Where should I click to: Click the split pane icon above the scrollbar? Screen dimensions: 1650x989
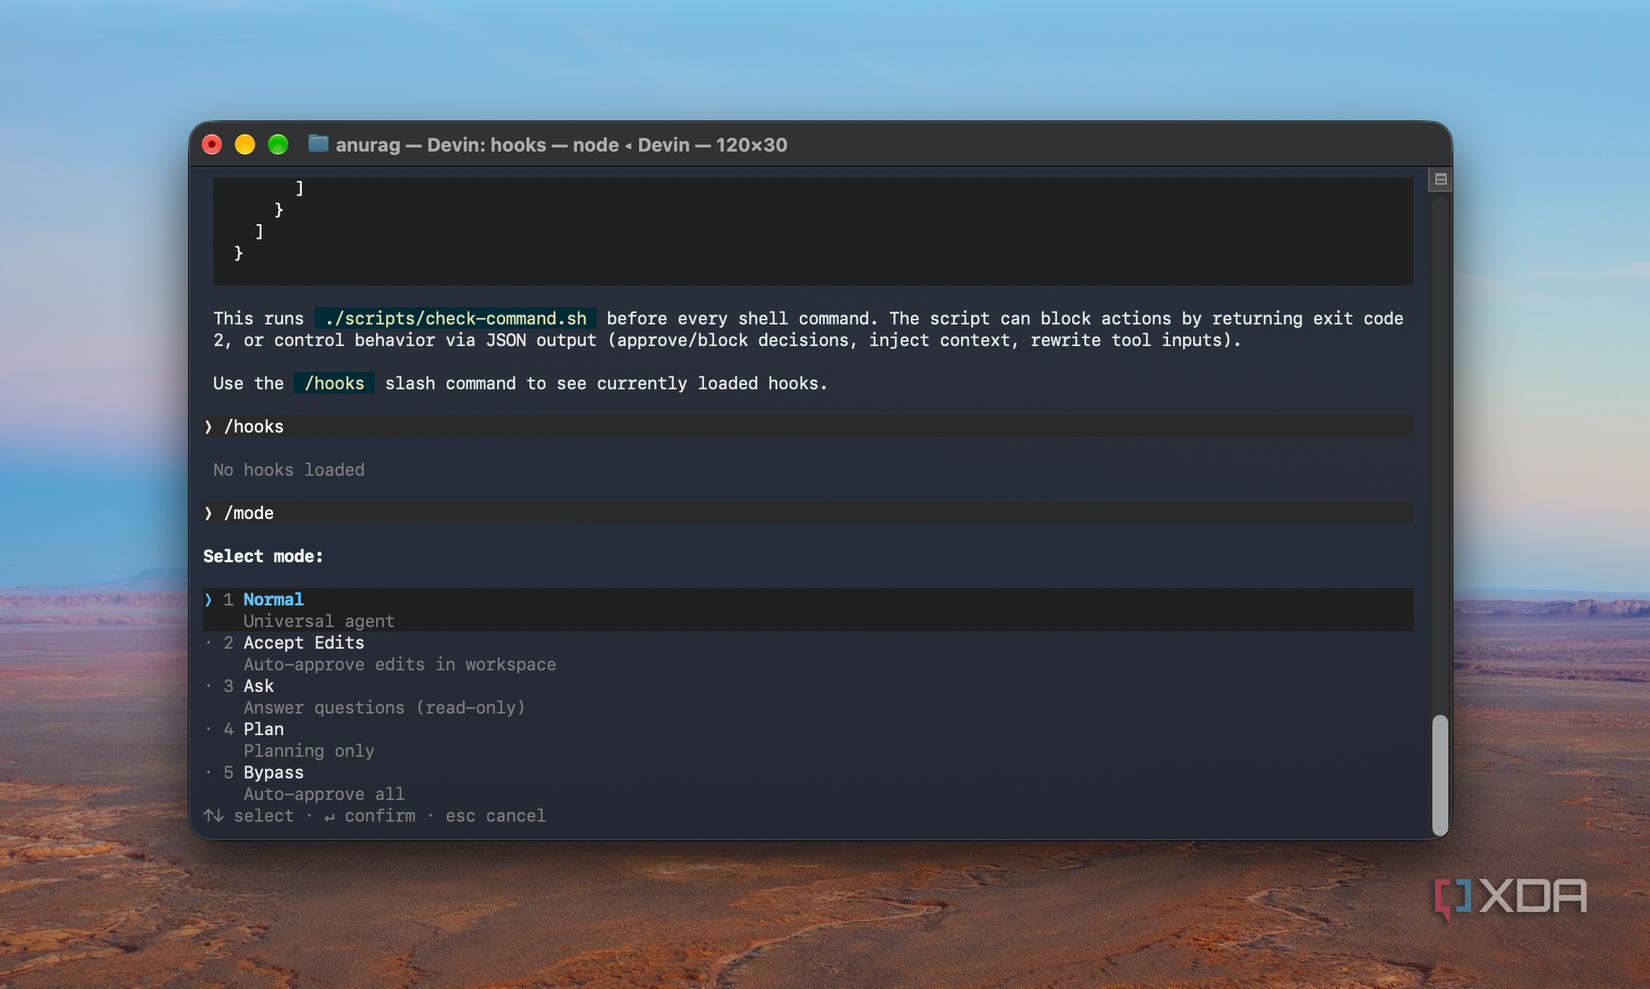pyautogui.click(x=1440, y=180)
